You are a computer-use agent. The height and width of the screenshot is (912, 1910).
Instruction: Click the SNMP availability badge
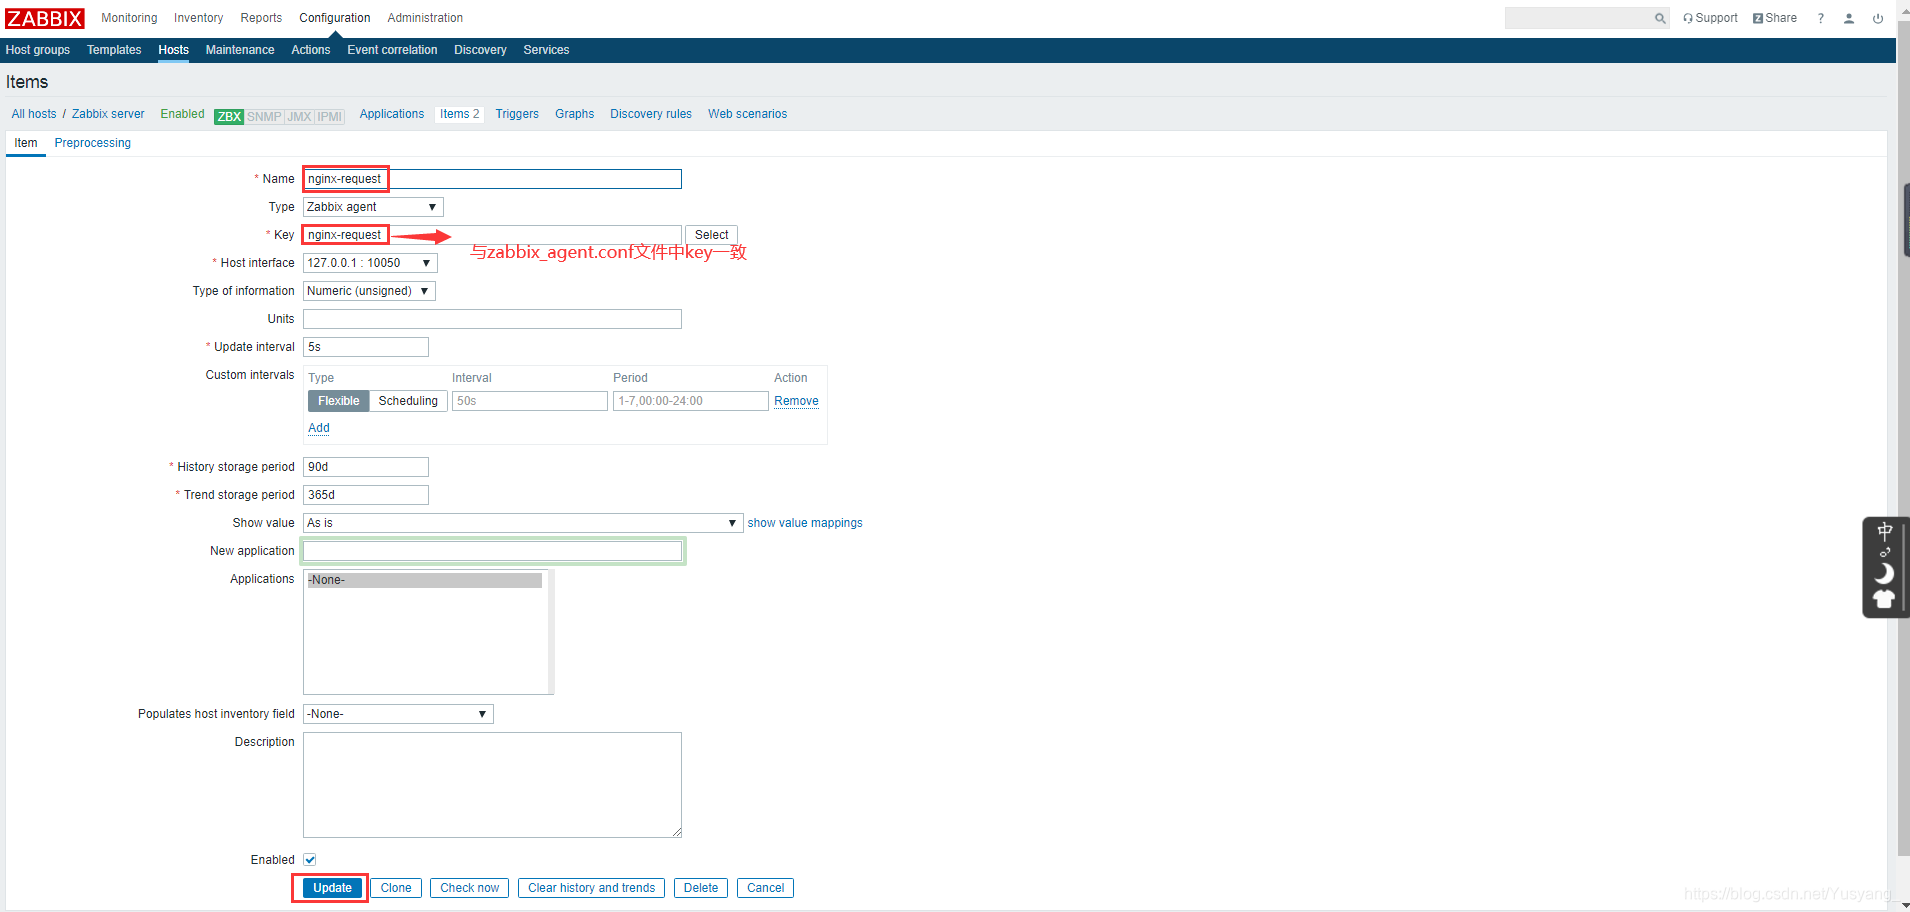[264, 116]
